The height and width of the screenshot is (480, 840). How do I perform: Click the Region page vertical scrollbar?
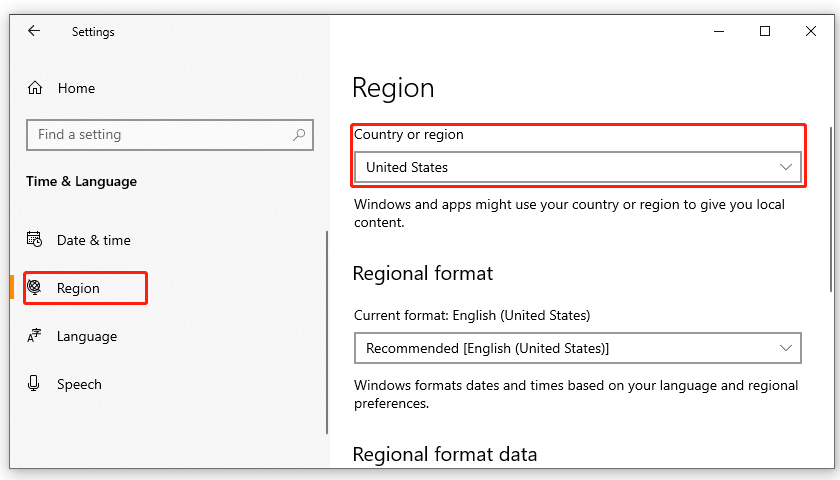point(832,200)
